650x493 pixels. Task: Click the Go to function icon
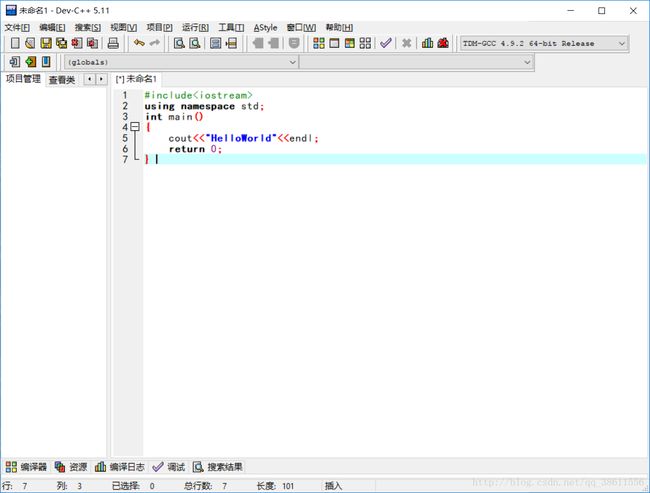216,43
